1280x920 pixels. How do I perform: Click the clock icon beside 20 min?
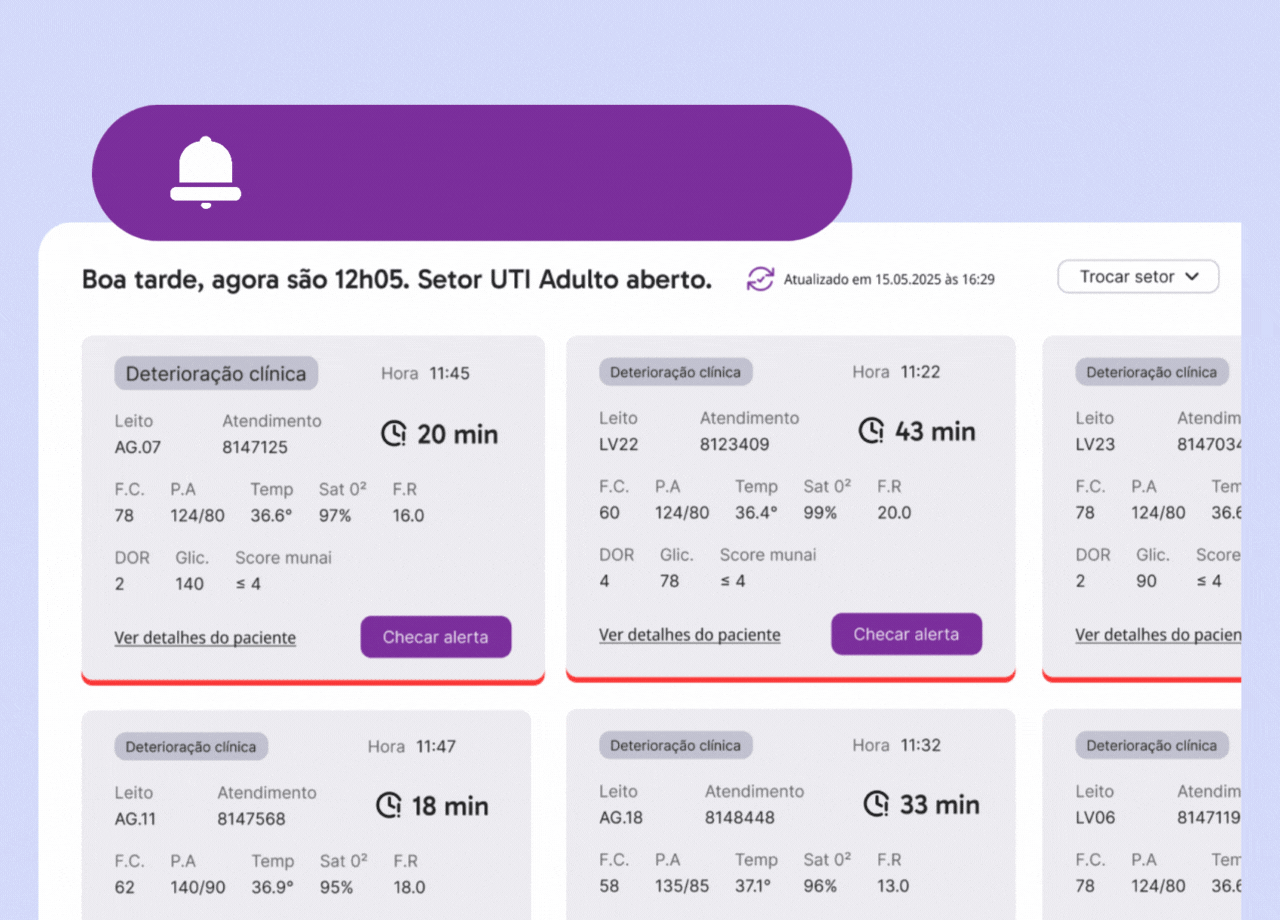tap(395, 434)
